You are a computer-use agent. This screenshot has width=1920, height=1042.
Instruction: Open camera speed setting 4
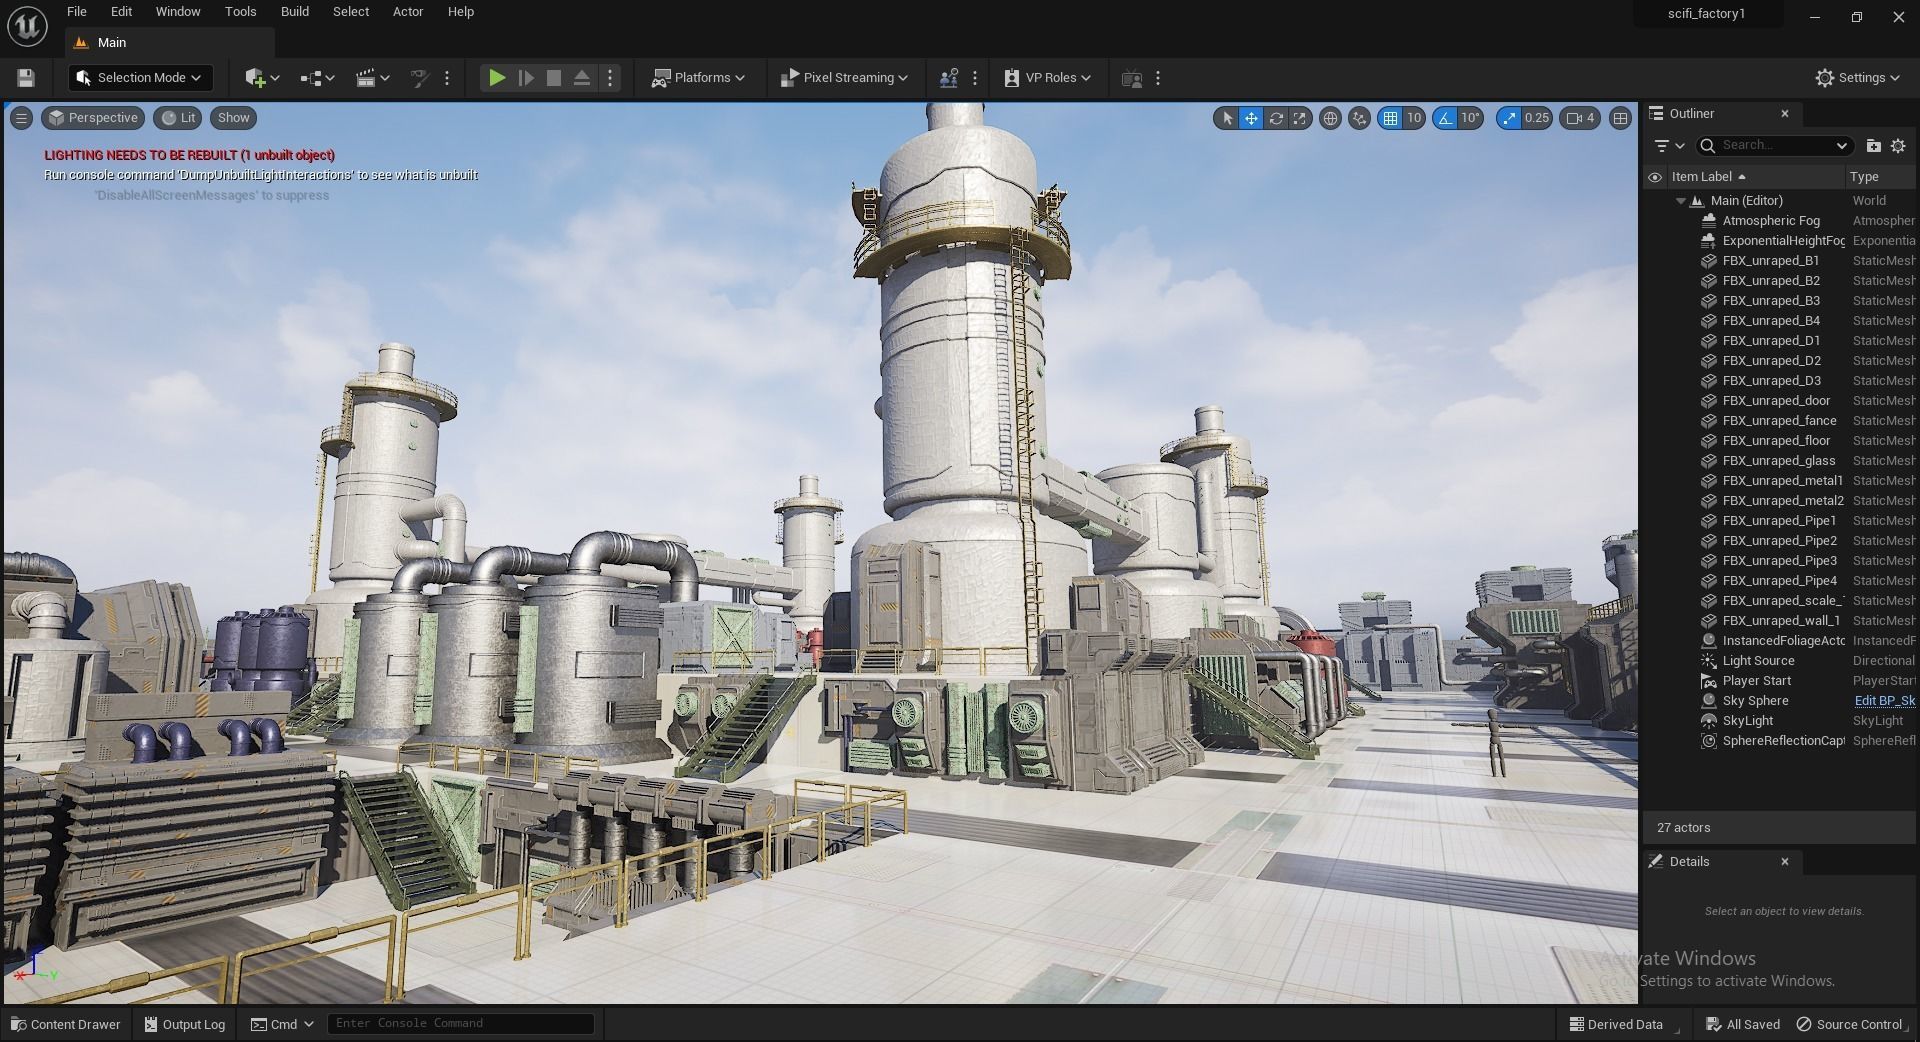pos(1580,118)
